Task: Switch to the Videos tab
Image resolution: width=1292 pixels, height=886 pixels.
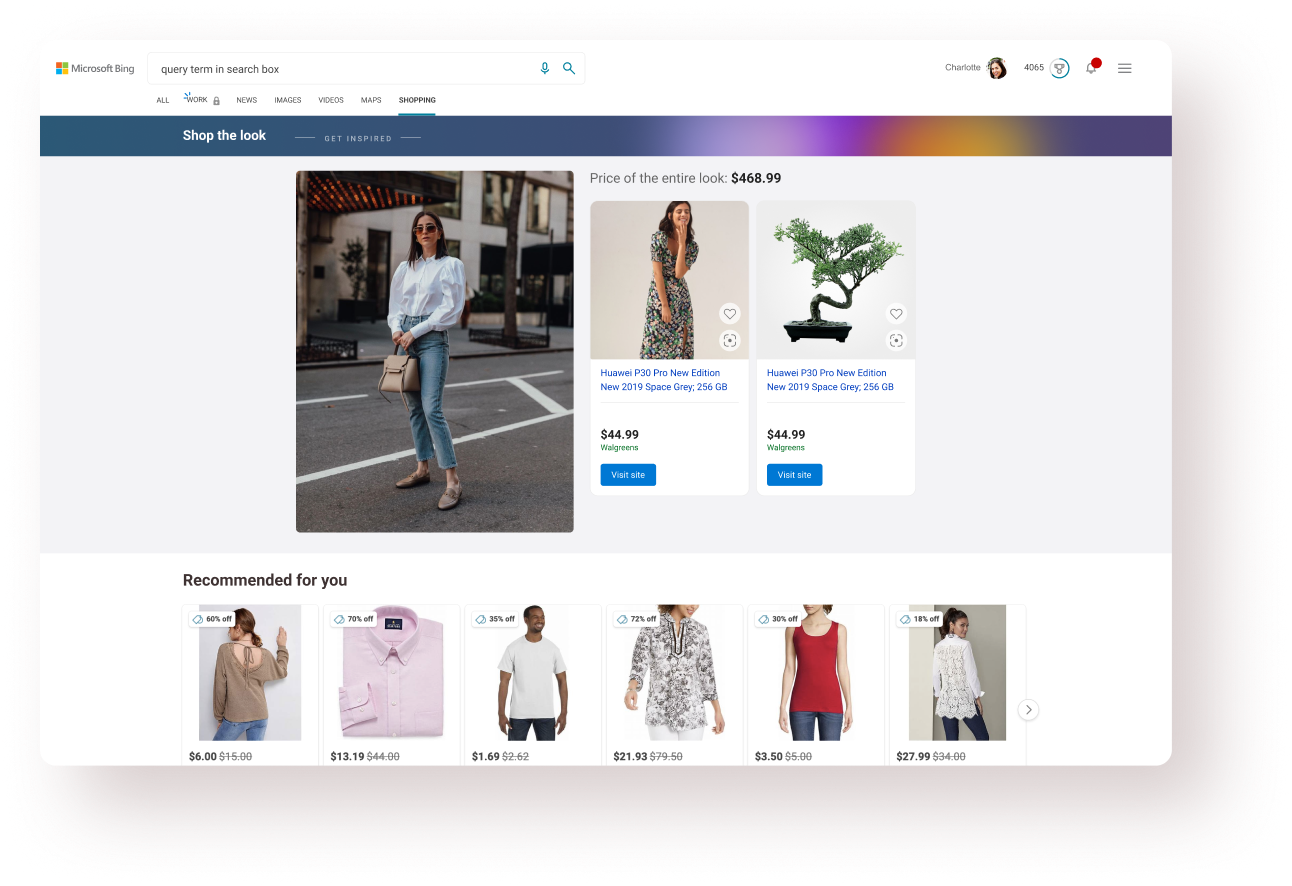Action: 331,100
